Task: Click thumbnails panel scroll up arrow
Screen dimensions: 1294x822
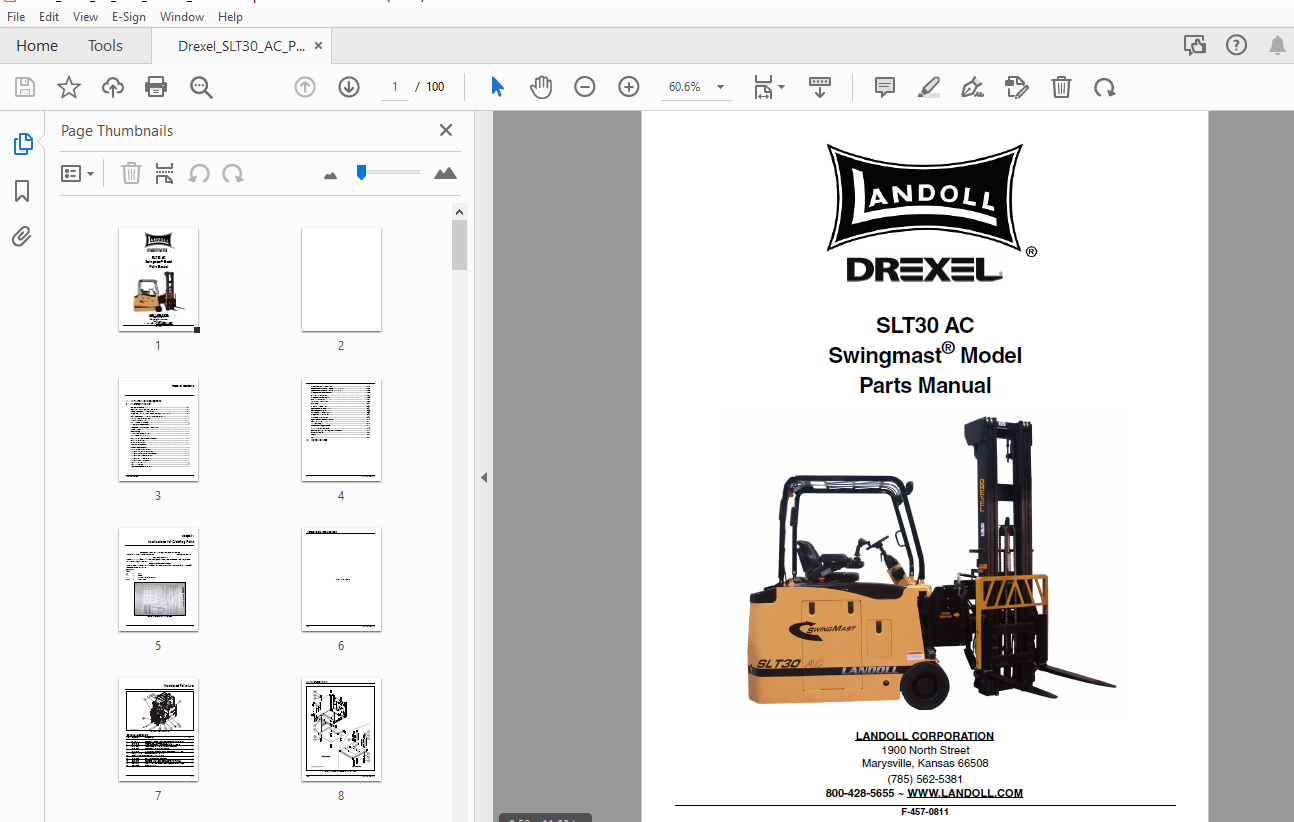Action: pos(459,212)
